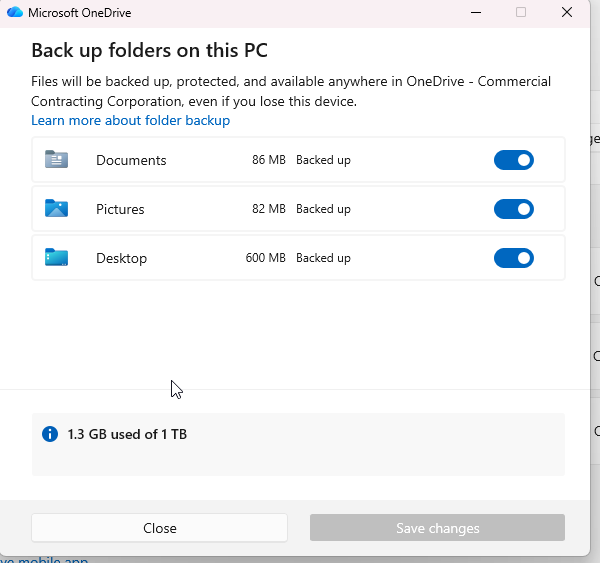Select the Pictures folder name label
The width and height of the screenshot is (600, 563).
tap(120, 209)
